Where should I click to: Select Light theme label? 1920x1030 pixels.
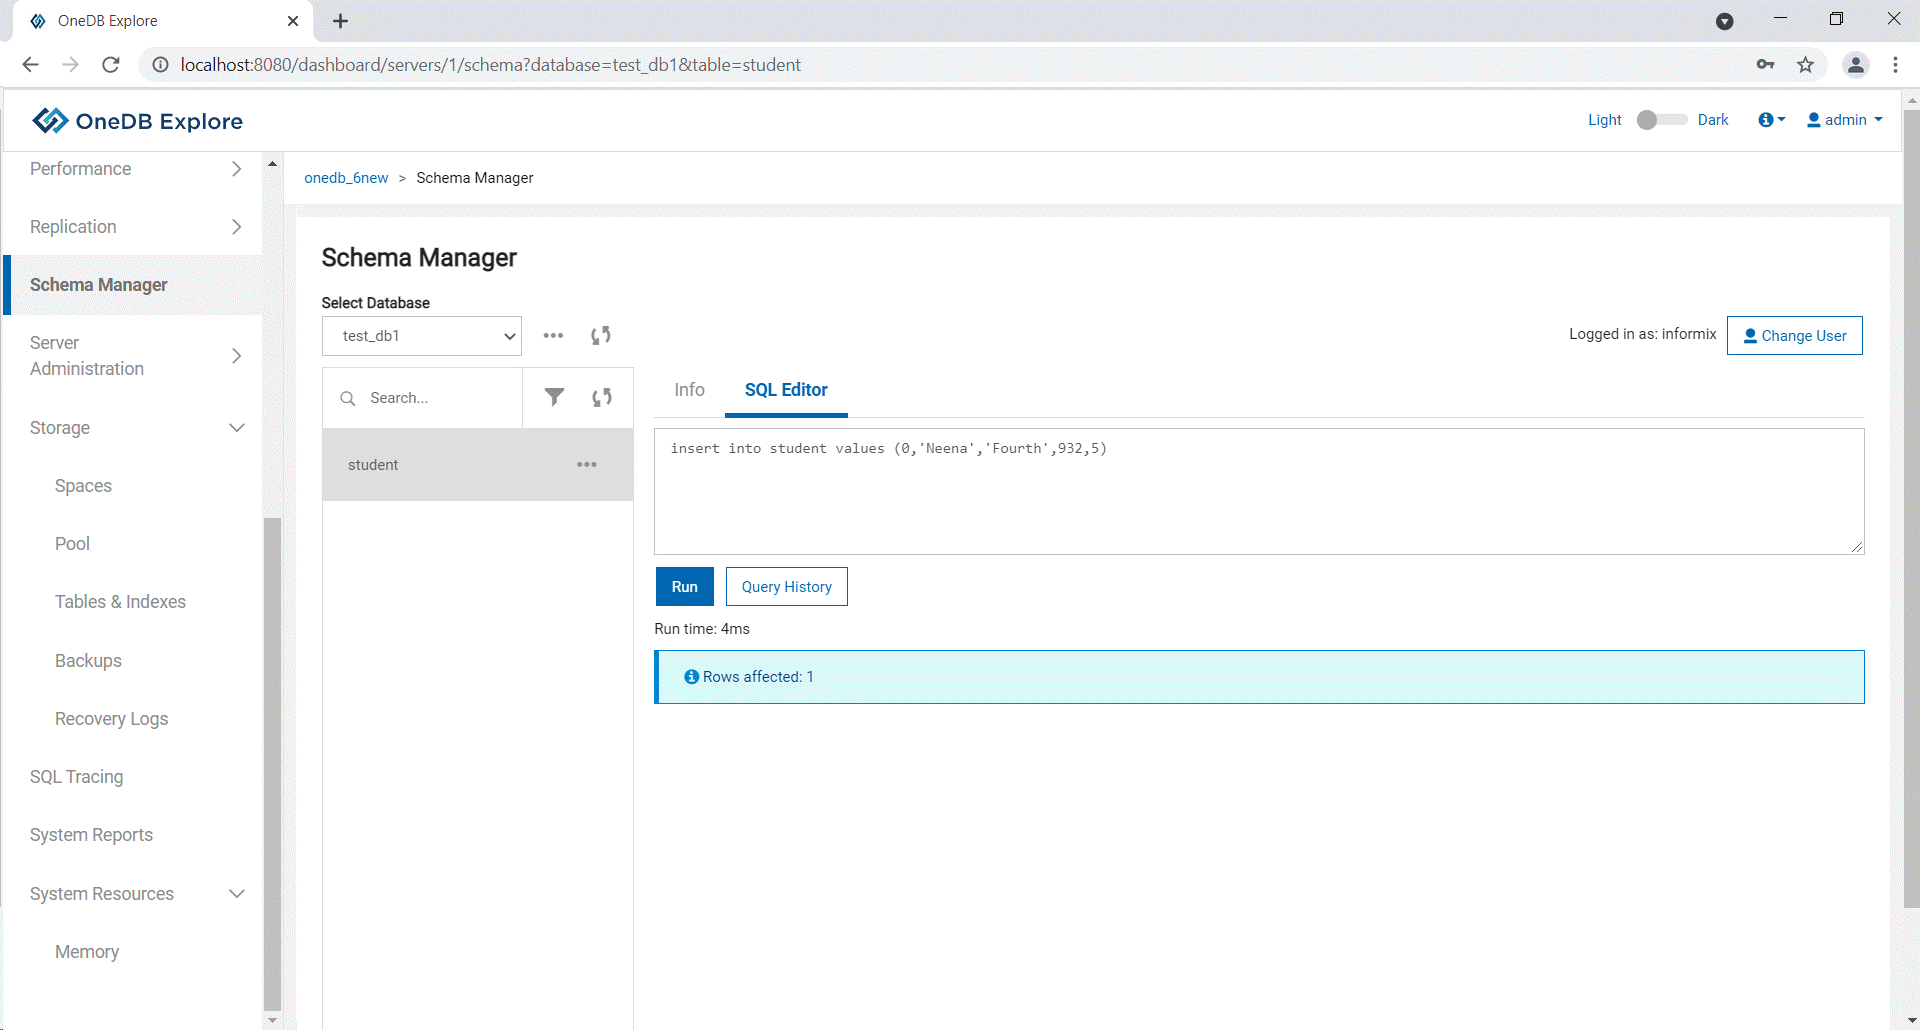pyautogui.click(x=1605, y=120)
